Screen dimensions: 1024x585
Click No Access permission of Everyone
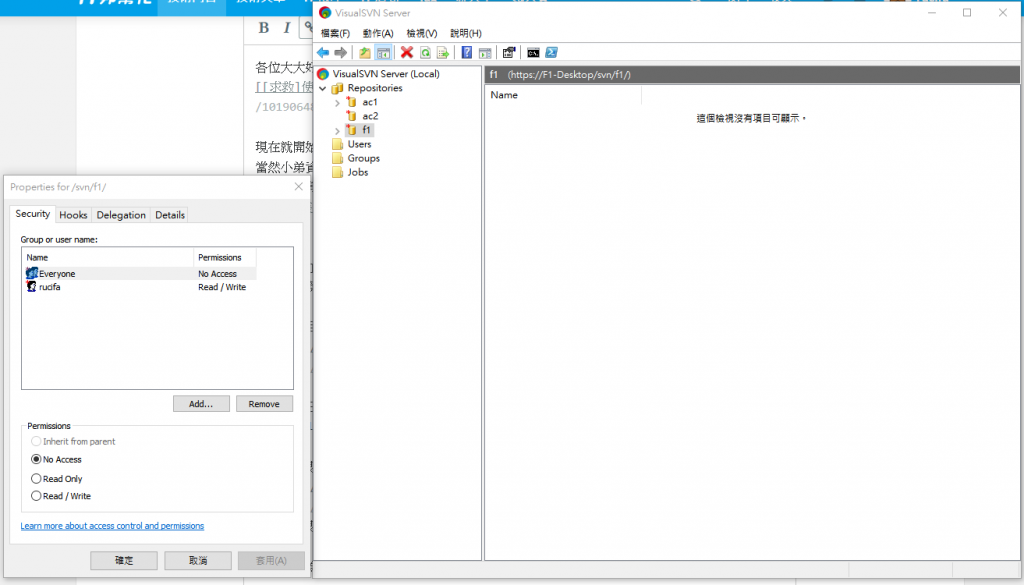217,274
